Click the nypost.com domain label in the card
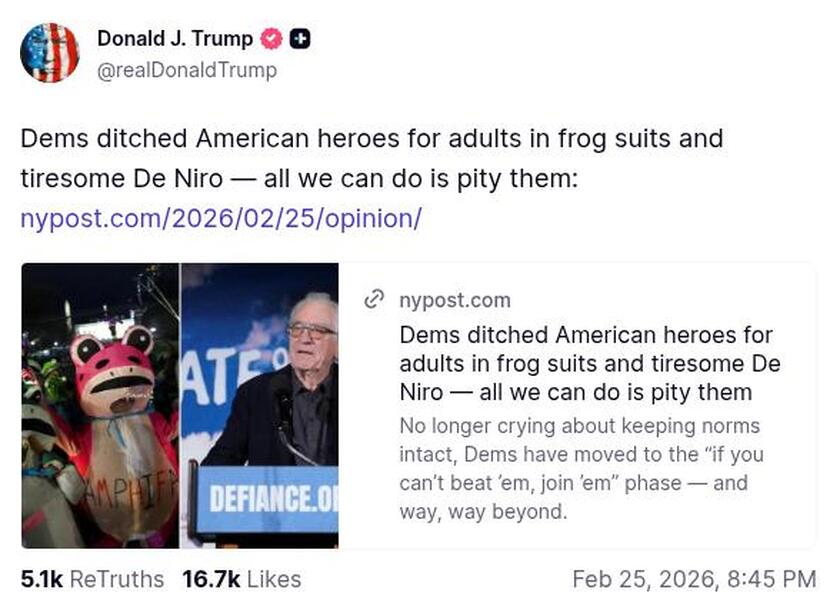The image size is (840, 613). coord(455,300)
